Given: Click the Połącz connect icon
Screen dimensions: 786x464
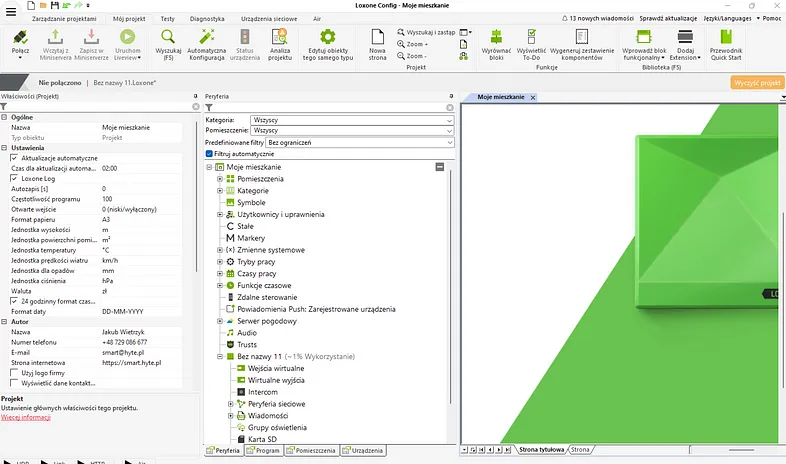Looking at the screenshot, I should pos(20,38).
